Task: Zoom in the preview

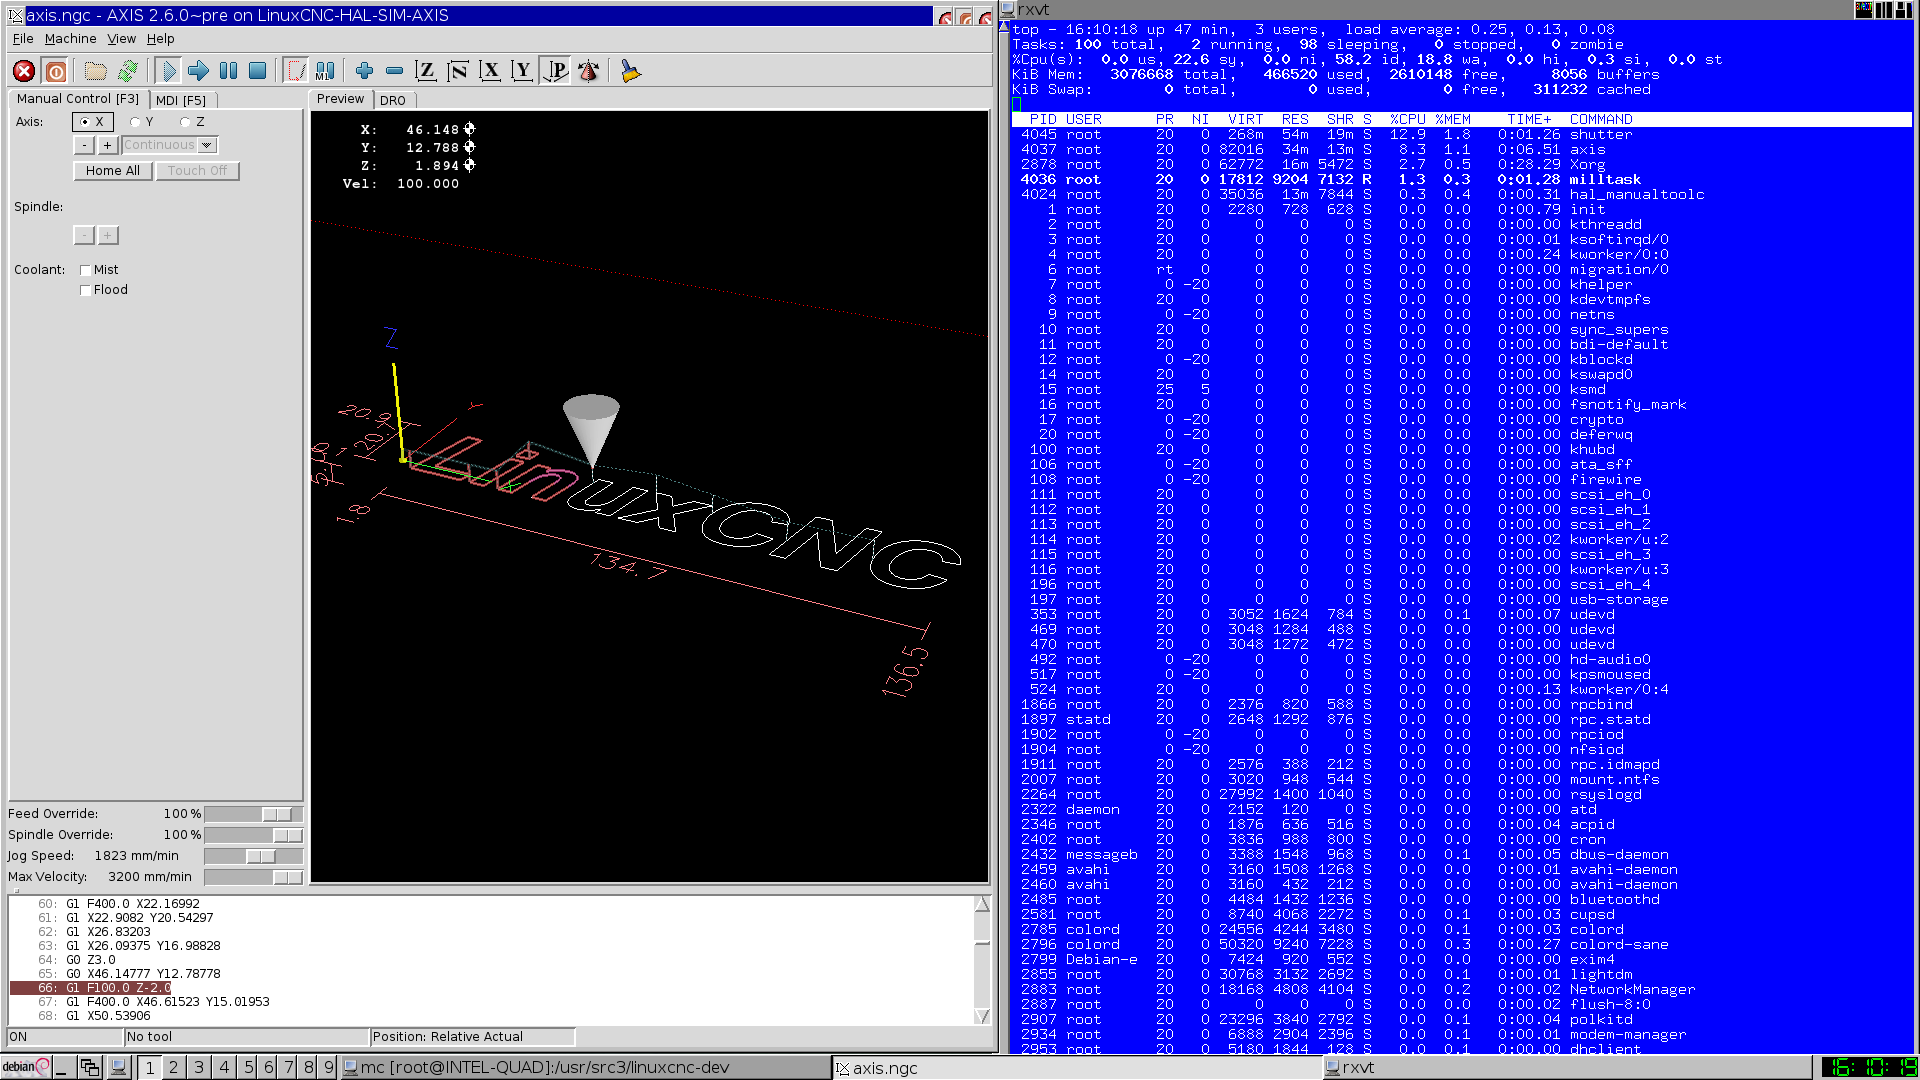Action: 364,71
